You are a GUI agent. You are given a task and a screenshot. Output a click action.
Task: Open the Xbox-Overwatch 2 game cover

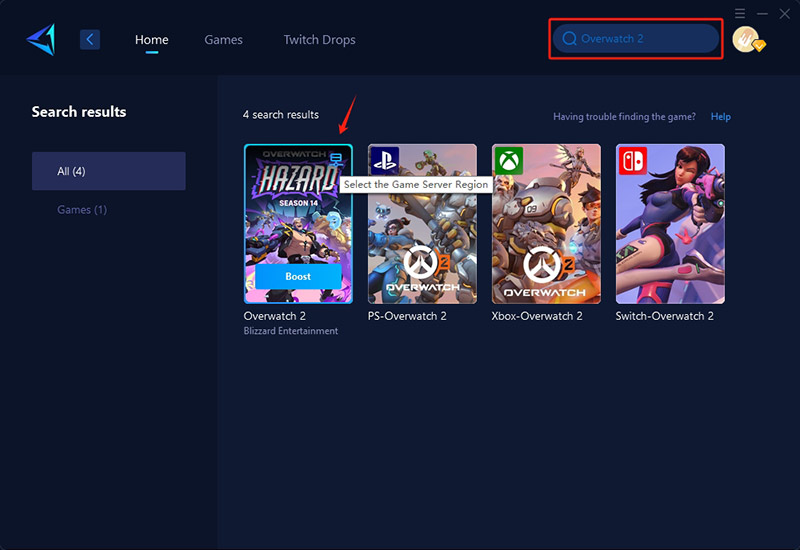click(546, 224)
